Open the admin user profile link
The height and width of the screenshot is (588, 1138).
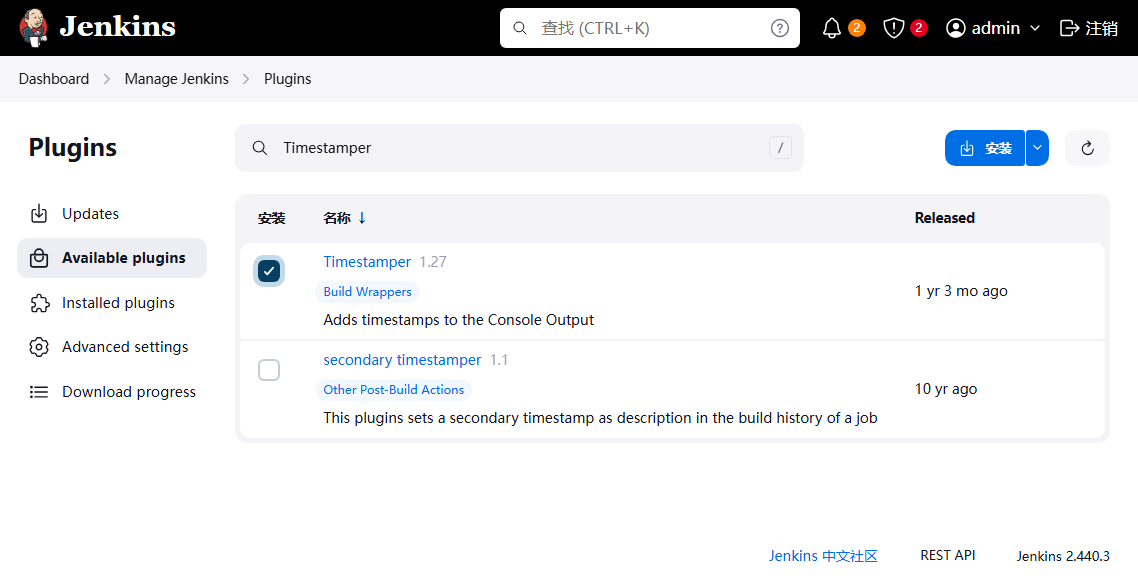[983, 28]
